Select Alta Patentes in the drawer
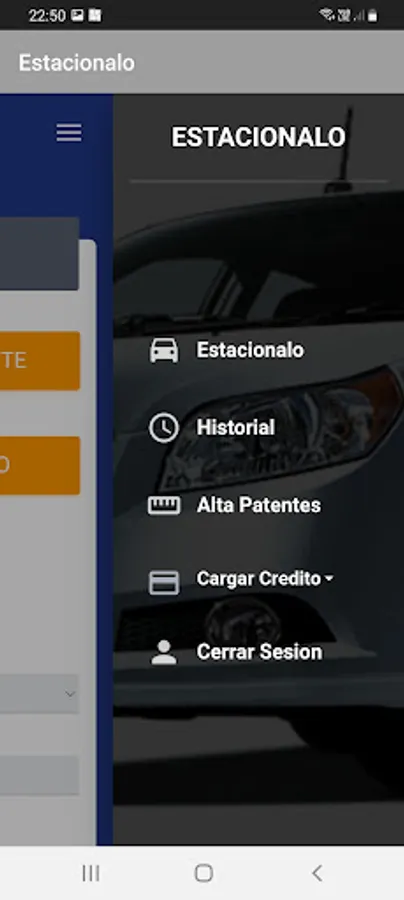The height and width of the screenshot is (900, 404). coord(259,505)
